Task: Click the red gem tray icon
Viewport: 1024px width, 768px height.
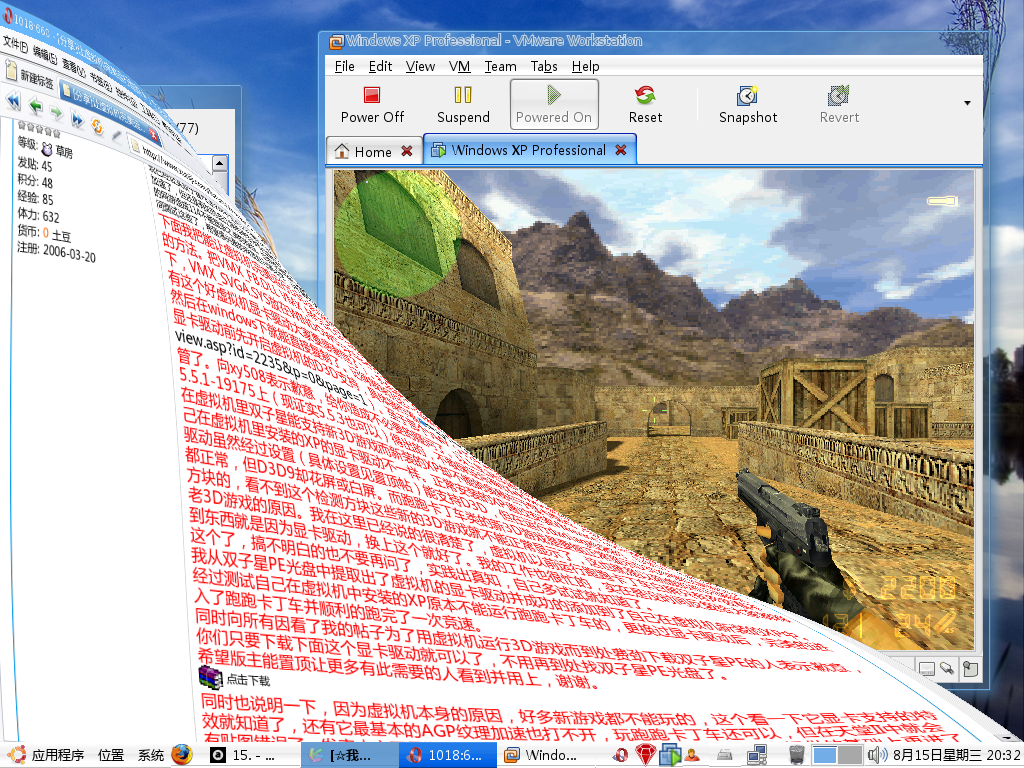Action: point(645,755)
